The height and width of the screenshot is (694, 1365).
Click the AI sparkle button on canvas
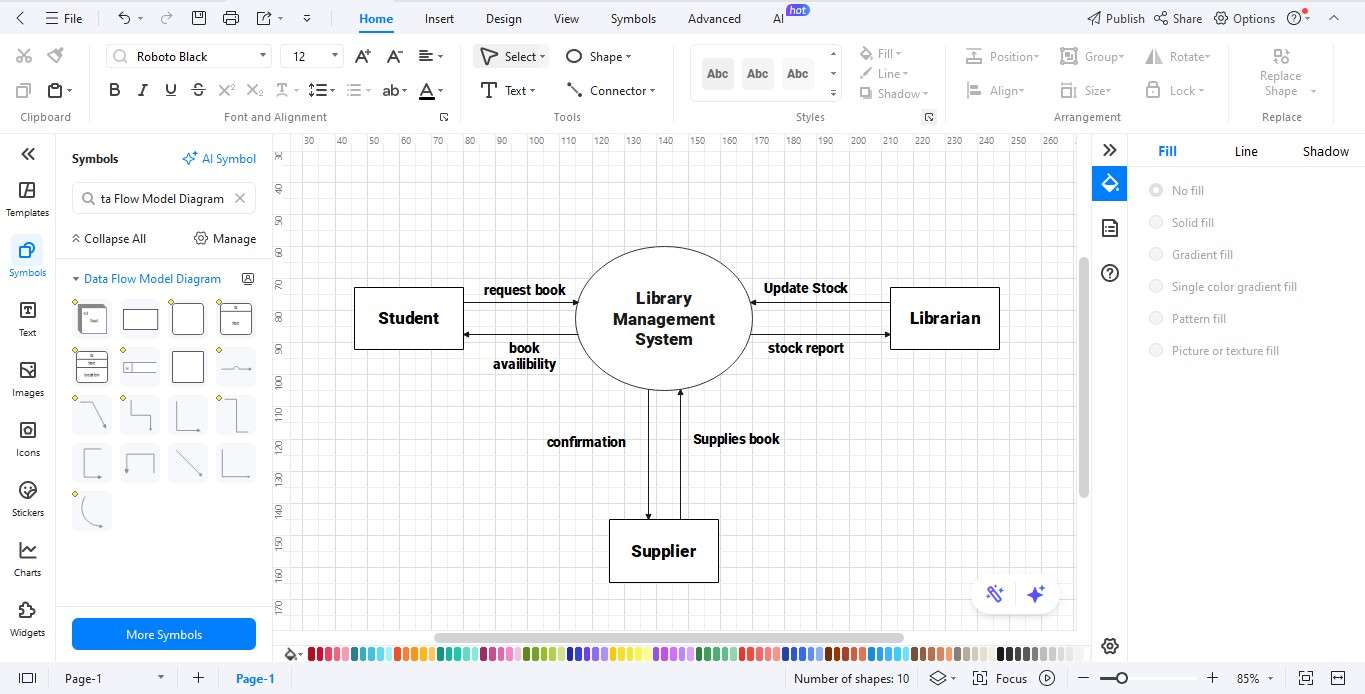[1036, 594]
